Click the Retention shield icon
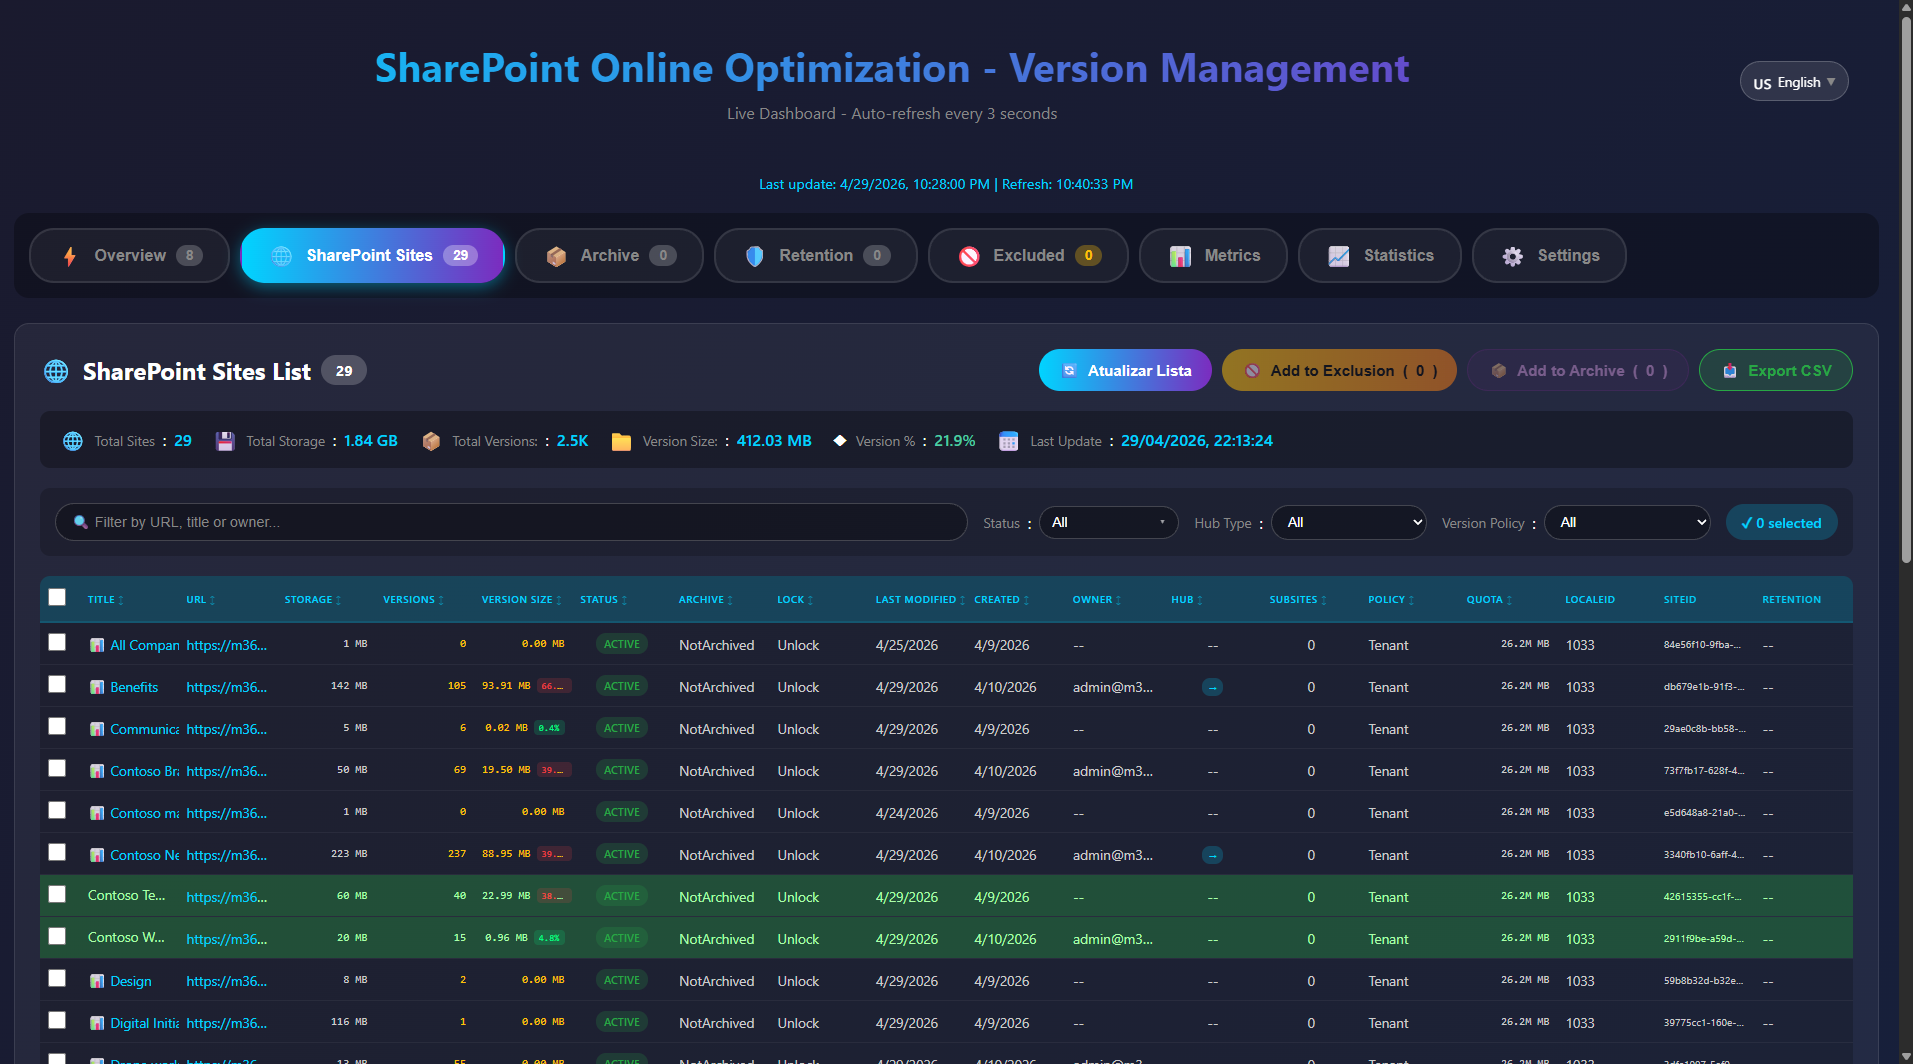 coord(755,256)
